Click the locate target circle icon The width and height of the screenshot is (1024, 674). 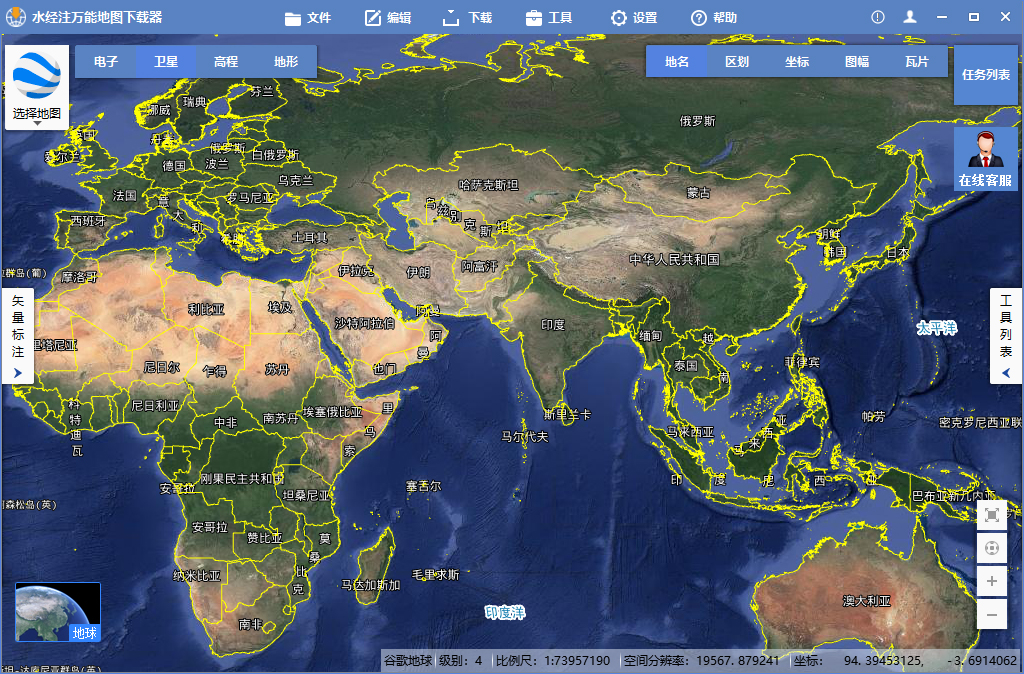[x=991, y=548]
